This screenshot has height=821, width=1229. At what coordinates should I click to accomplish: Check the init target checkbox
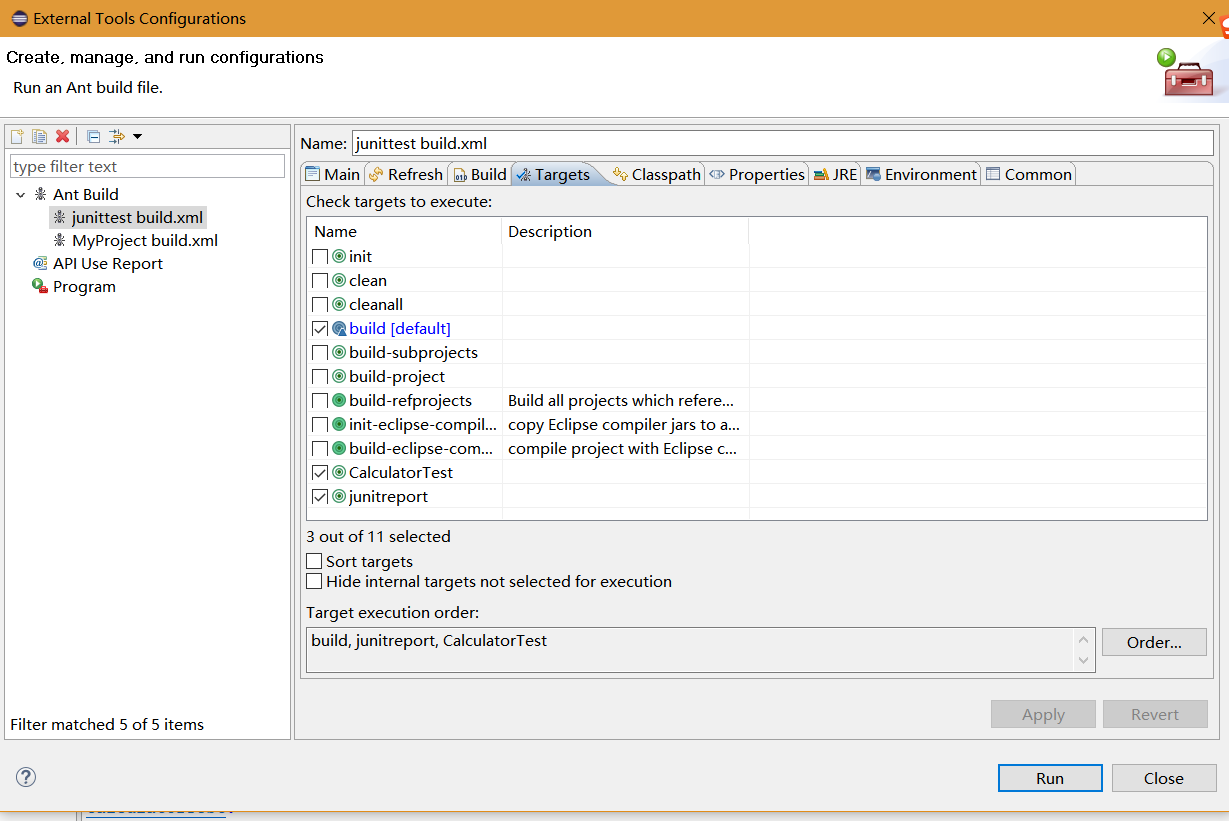click(320, 256)
